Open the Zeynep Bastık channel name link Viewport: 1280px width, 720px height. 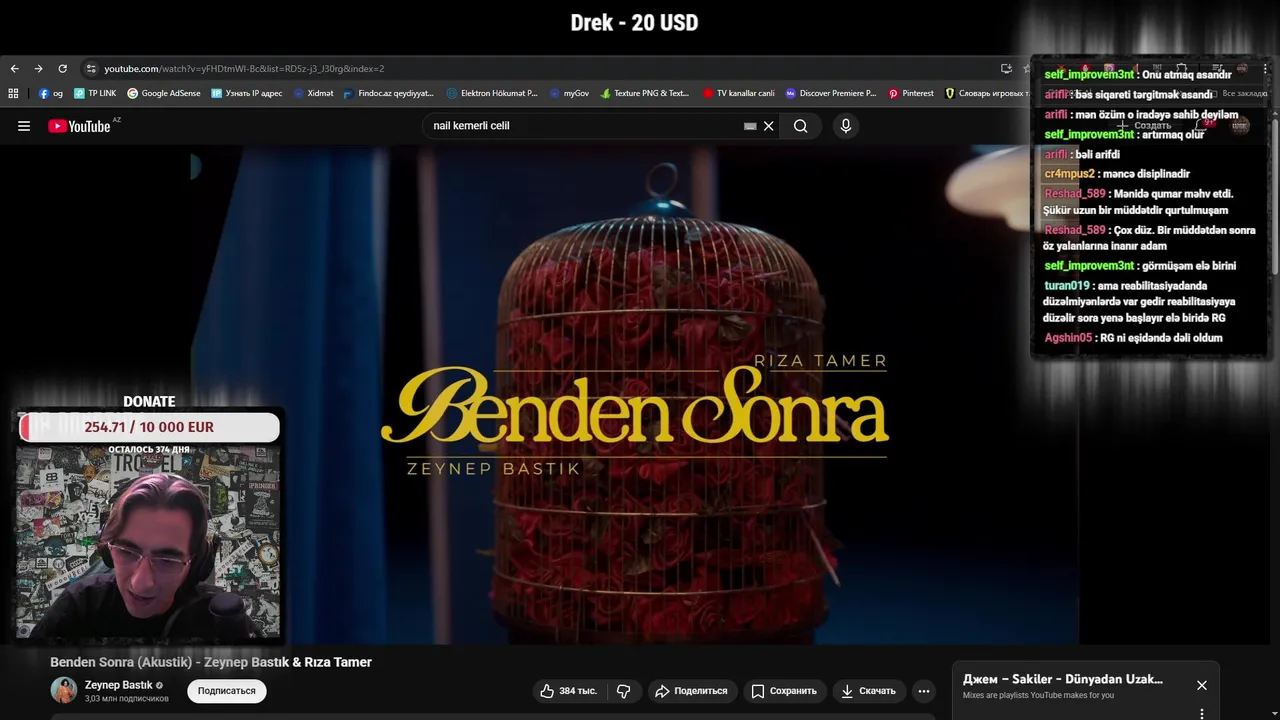click(x=118, y=685)
